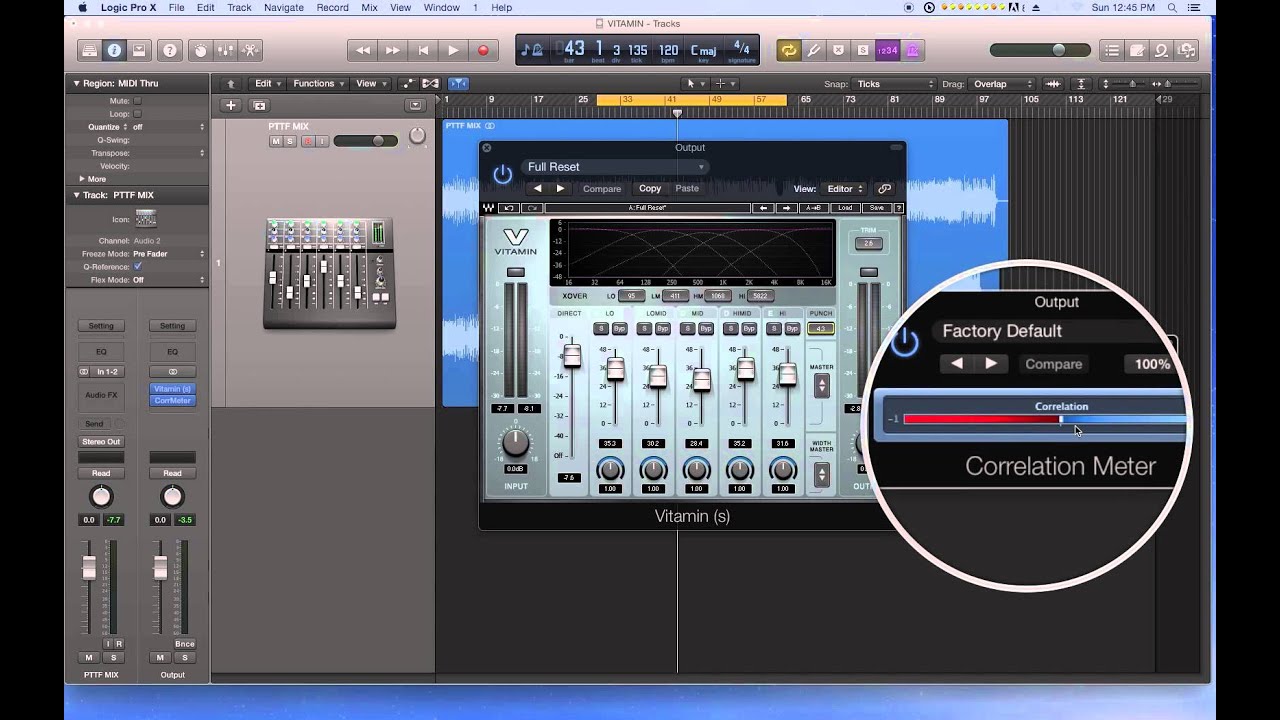
Task: Enable the region Mute checkbox
Action: [x=138, y=101]
